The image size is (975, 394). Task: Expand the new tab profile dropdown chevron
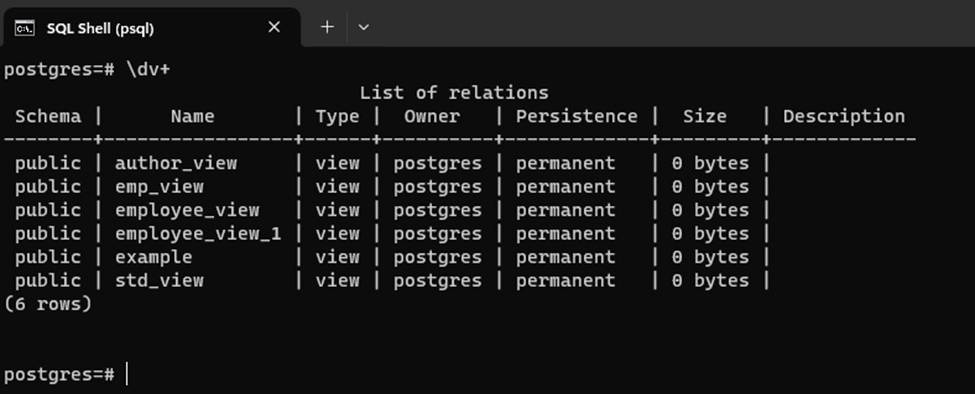tap(364, 27)
